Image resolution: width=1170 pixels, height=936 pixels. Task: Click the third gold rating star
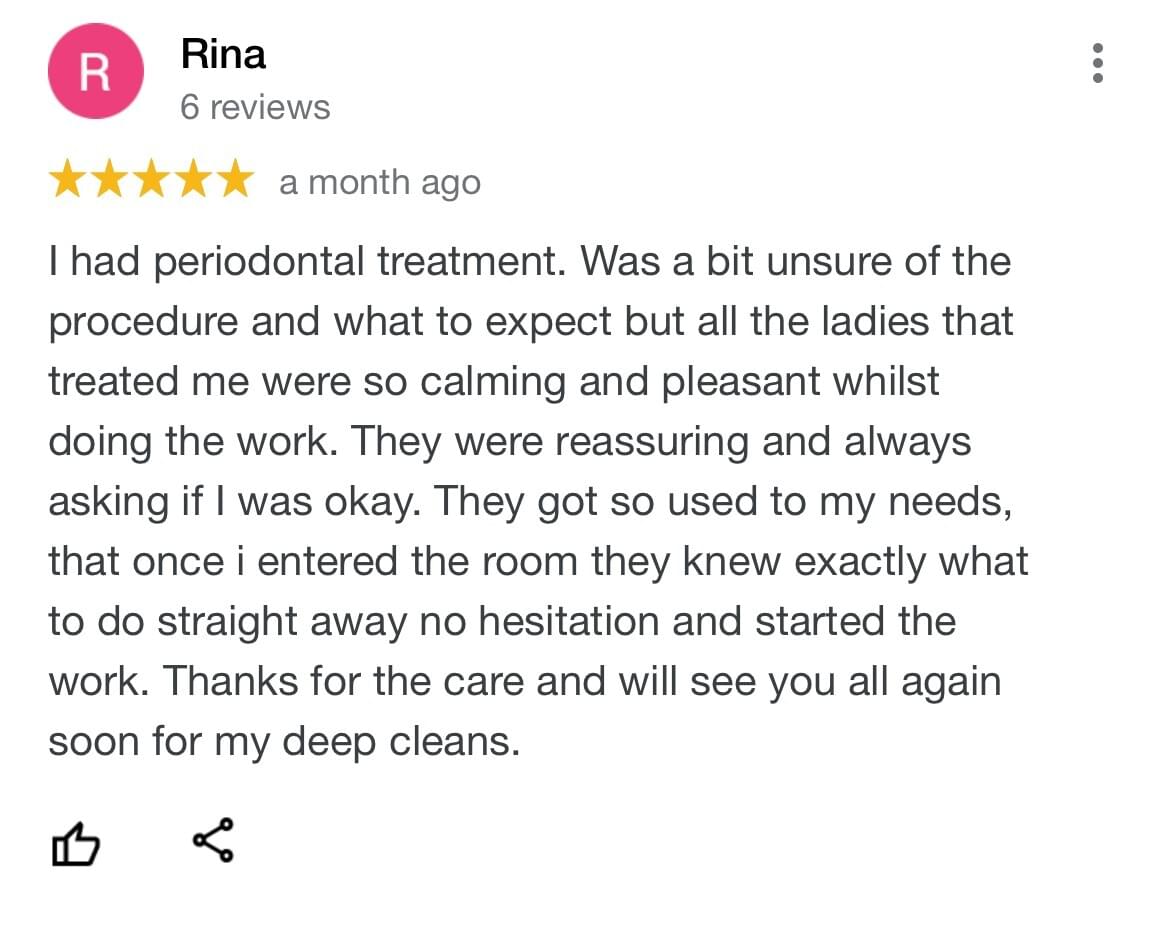(x=151, y=178)
